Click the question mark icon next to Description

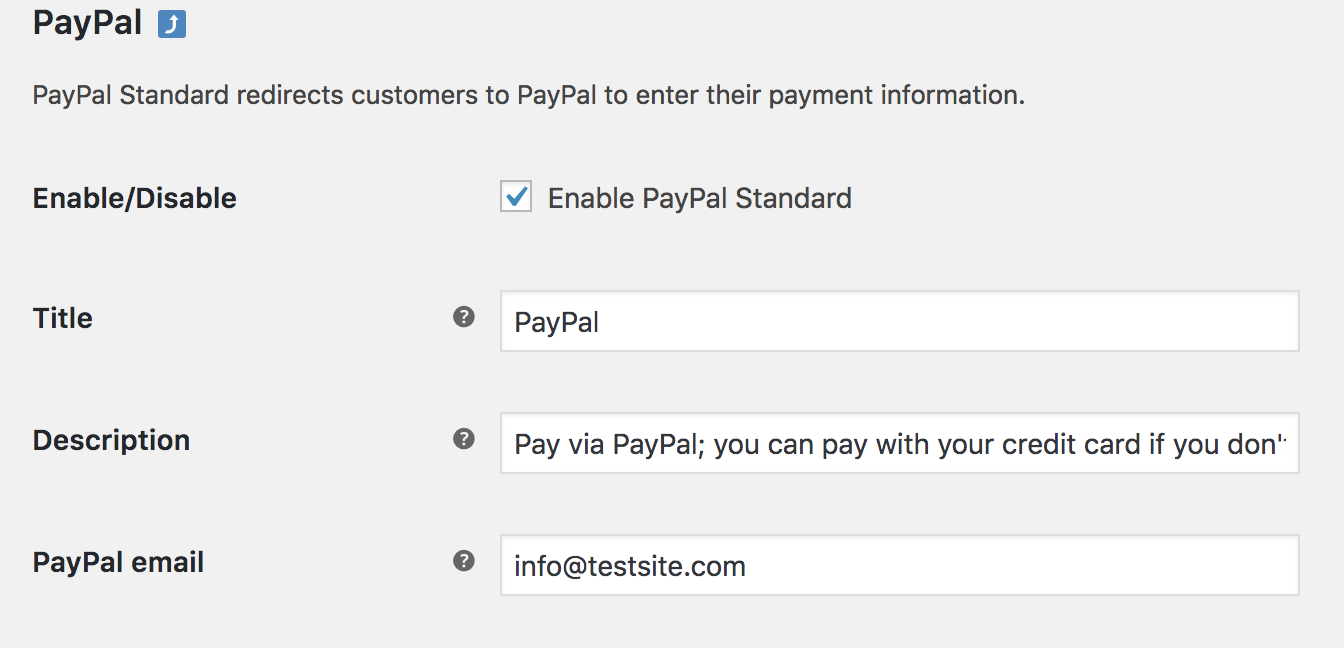click(x=463, y=437)
